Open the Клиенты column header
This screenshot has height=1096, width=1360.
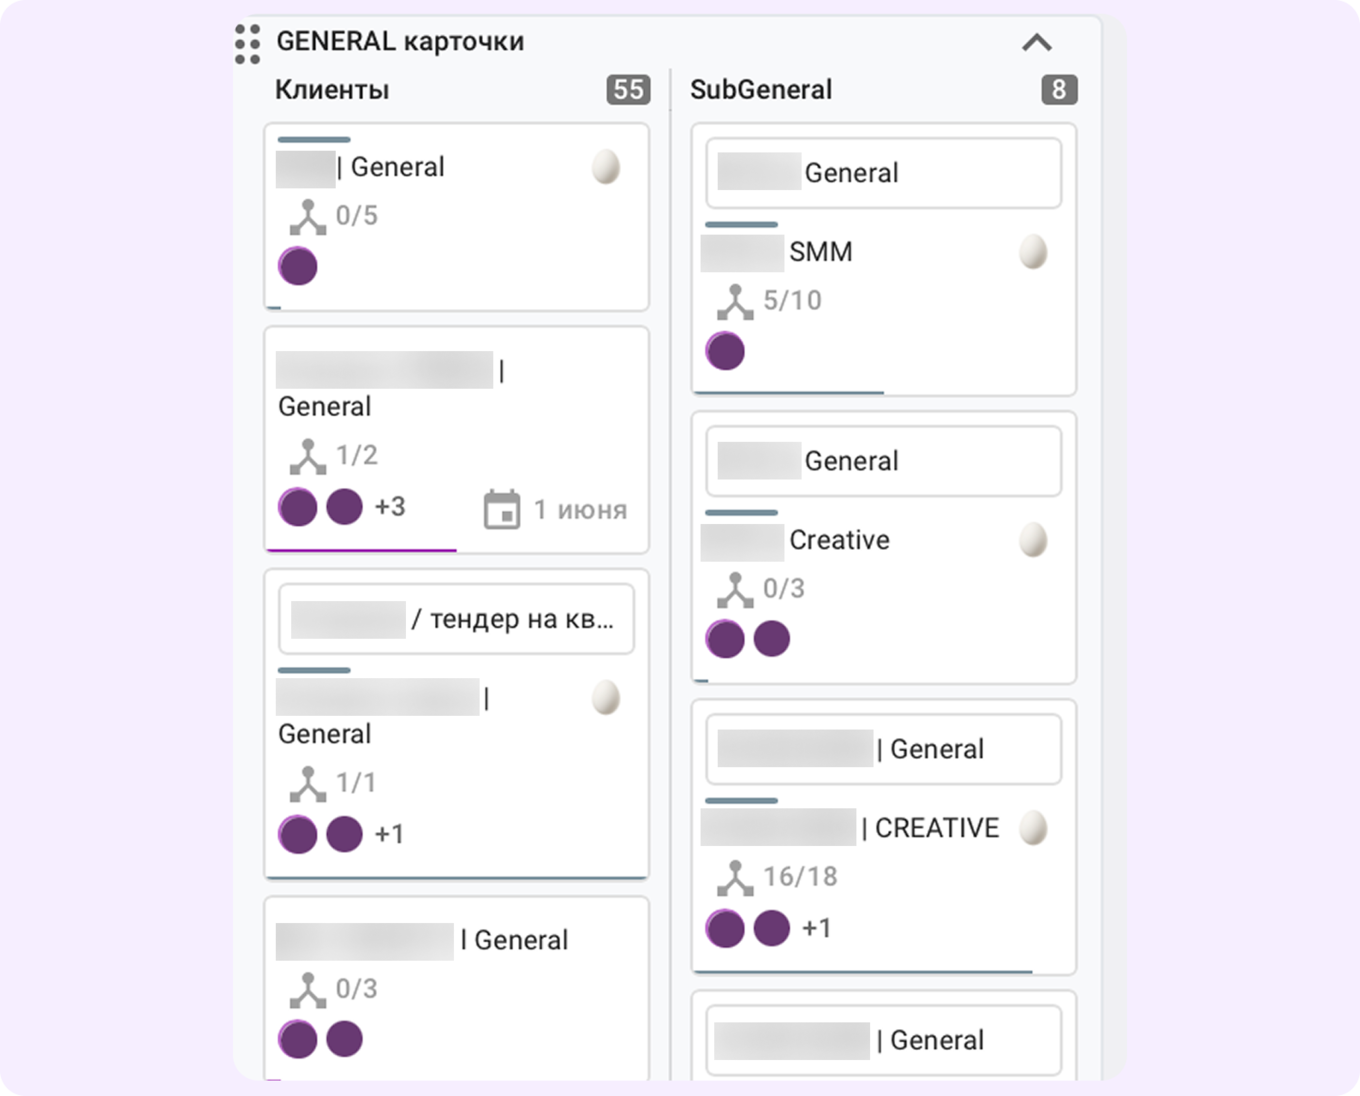(332, 90)
